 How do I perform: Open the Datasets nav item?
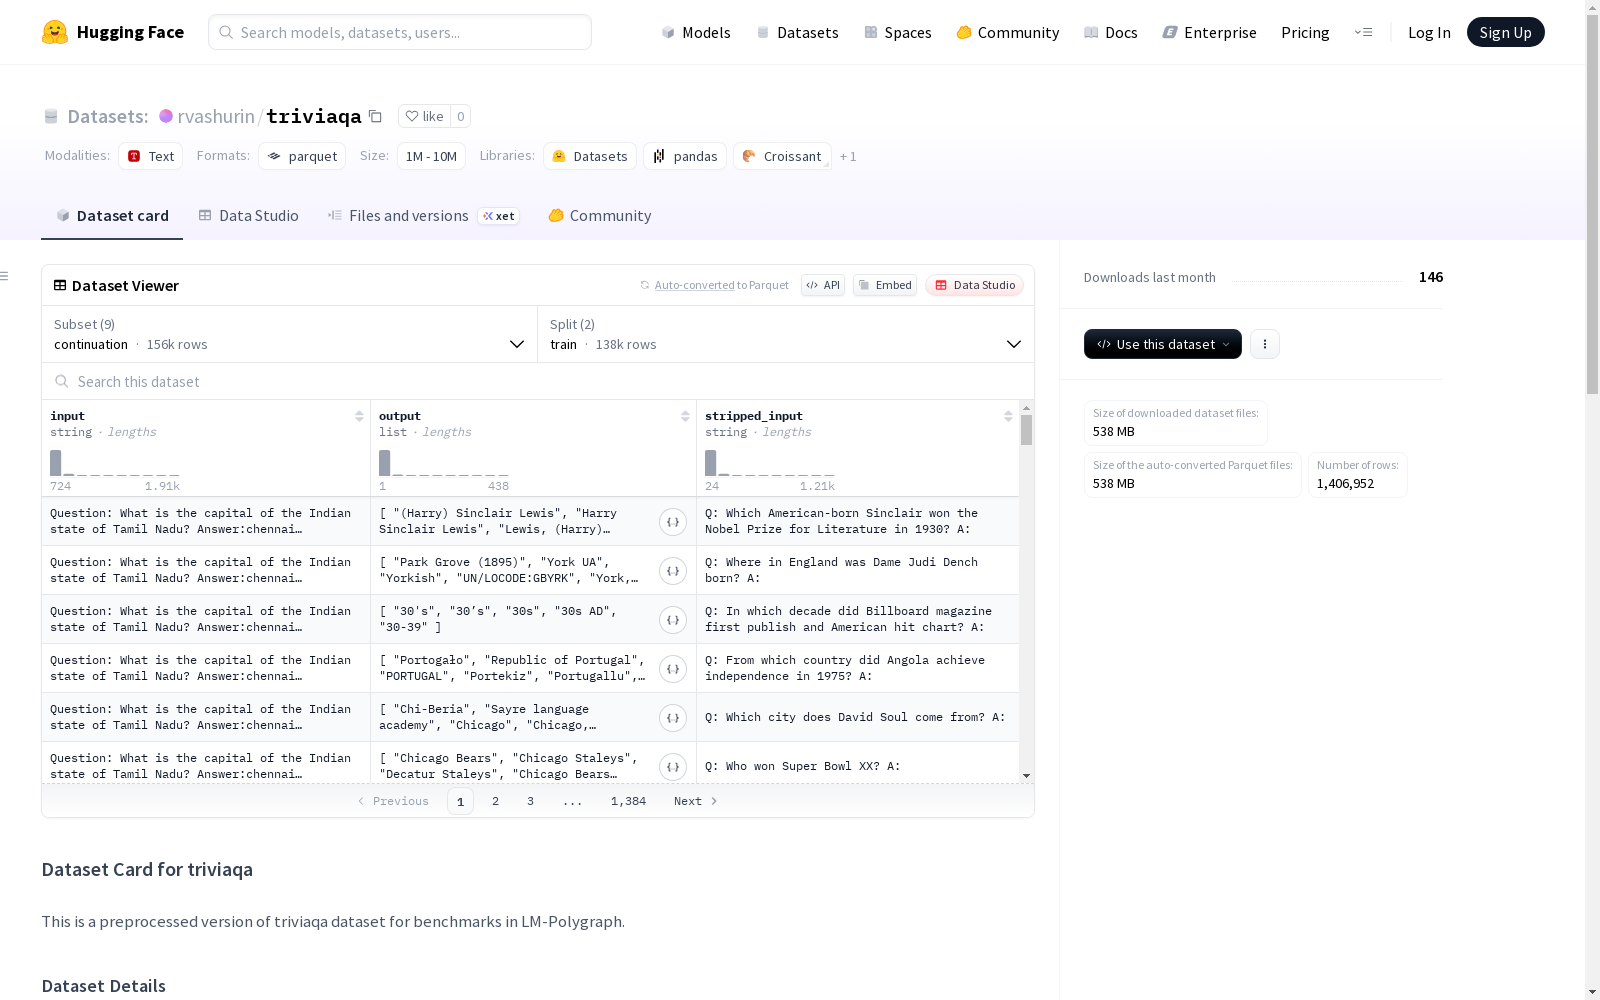pos(797,32)
